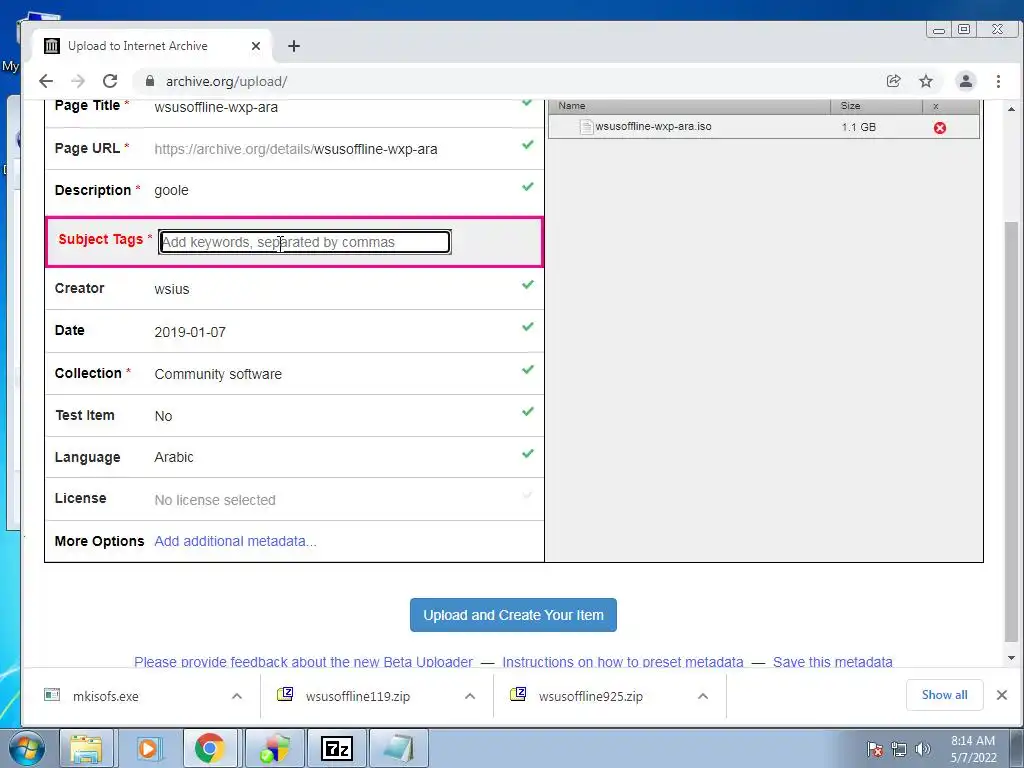Open instructions on how to preset metadata
The image size is (1024, 768).
coord(622,662)
